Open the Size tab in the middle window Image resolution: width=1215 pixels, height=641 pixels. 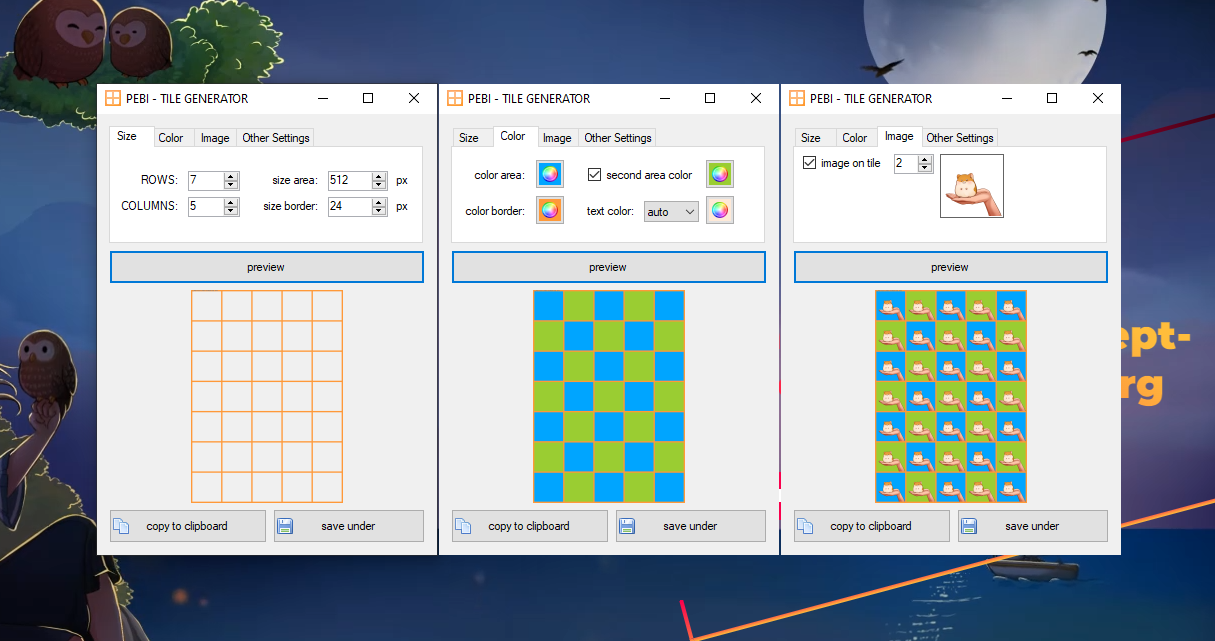(468, 138)
